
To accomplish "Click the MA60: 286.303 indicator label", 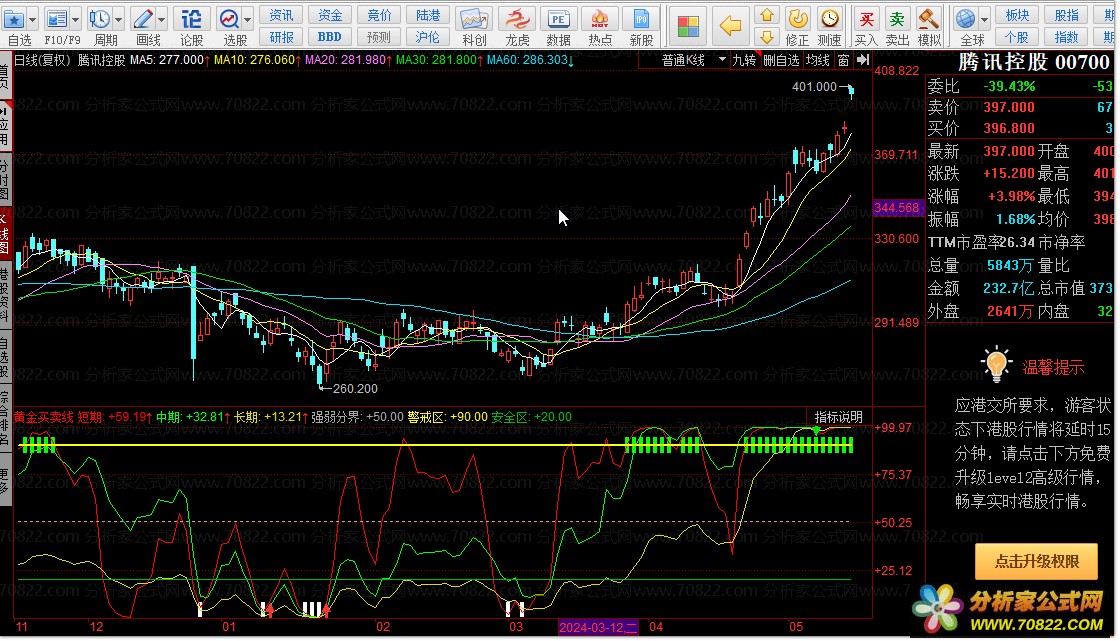I will click(530, 60).
